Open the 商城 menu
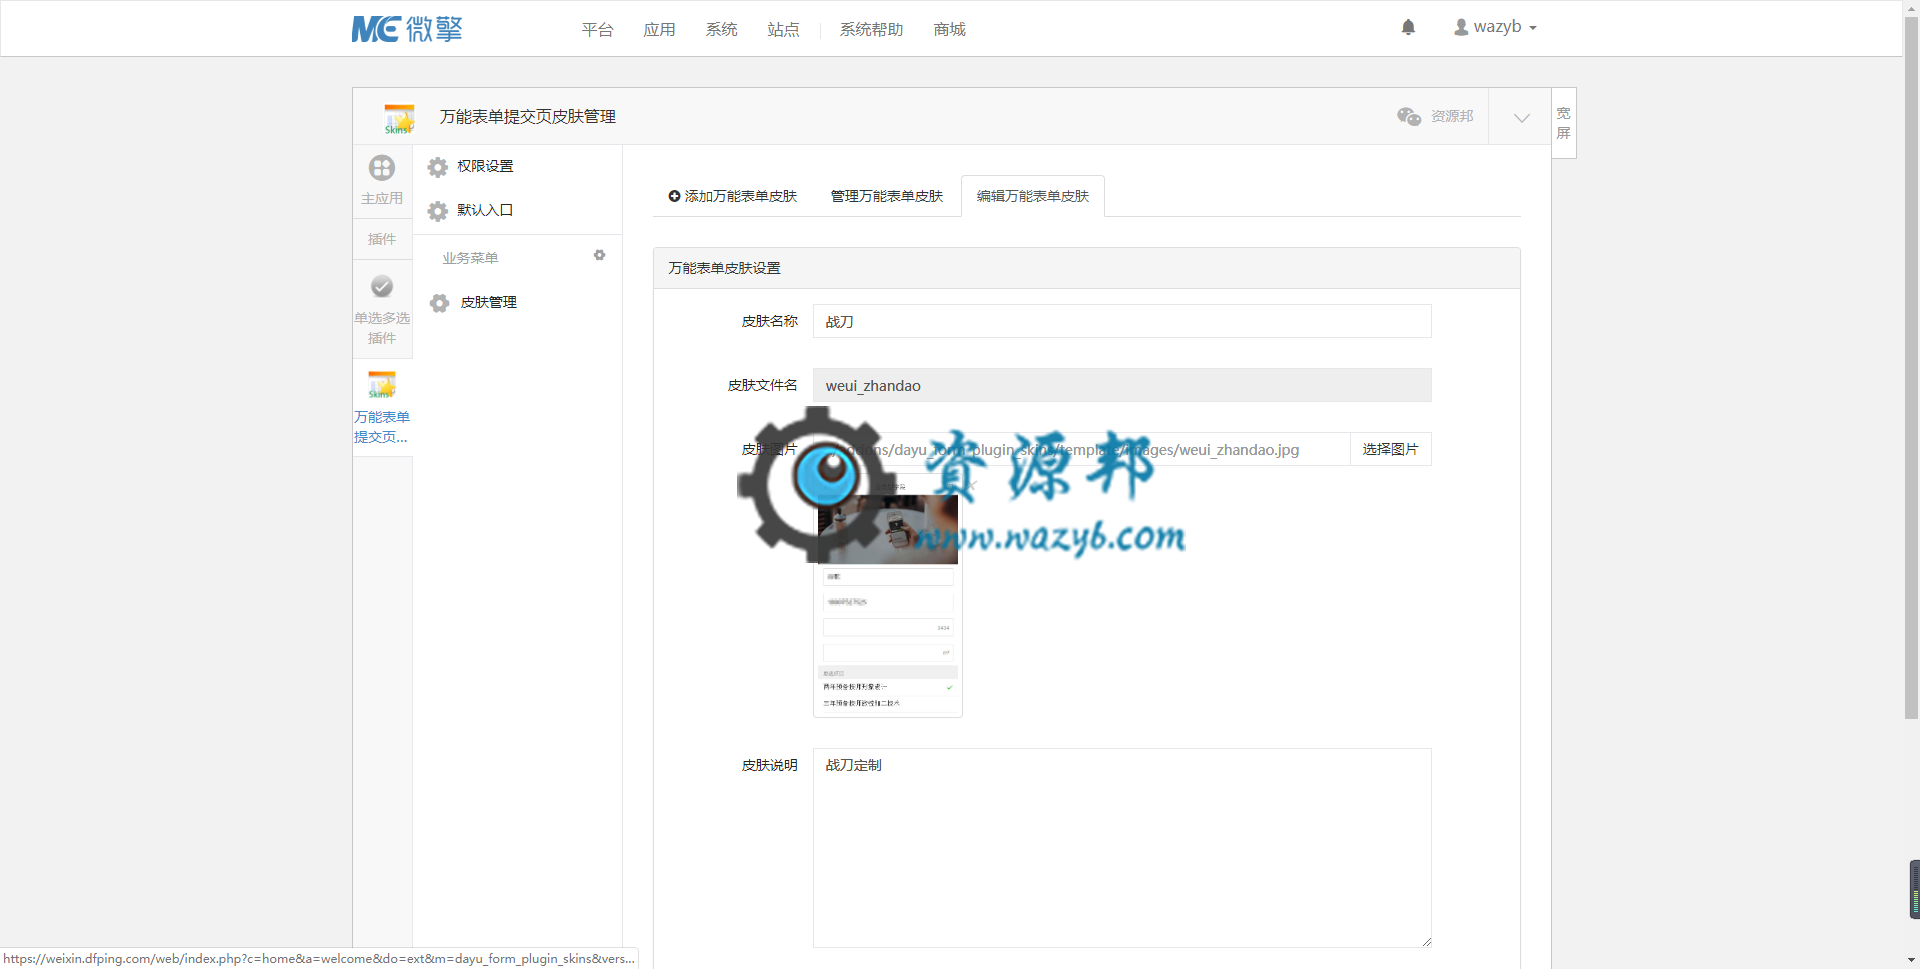 (x=949, y=30)
